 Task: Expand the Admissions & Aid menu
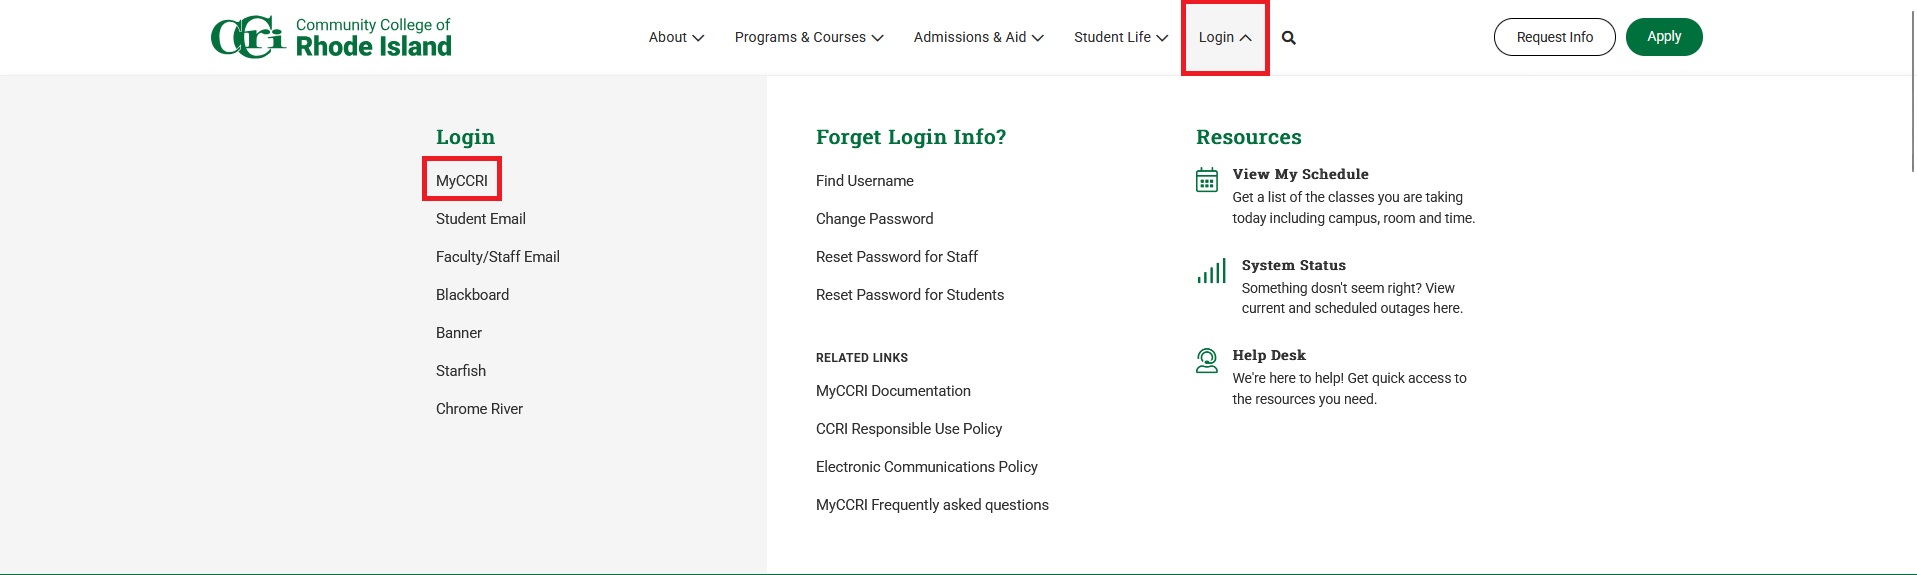pos(978,38)
